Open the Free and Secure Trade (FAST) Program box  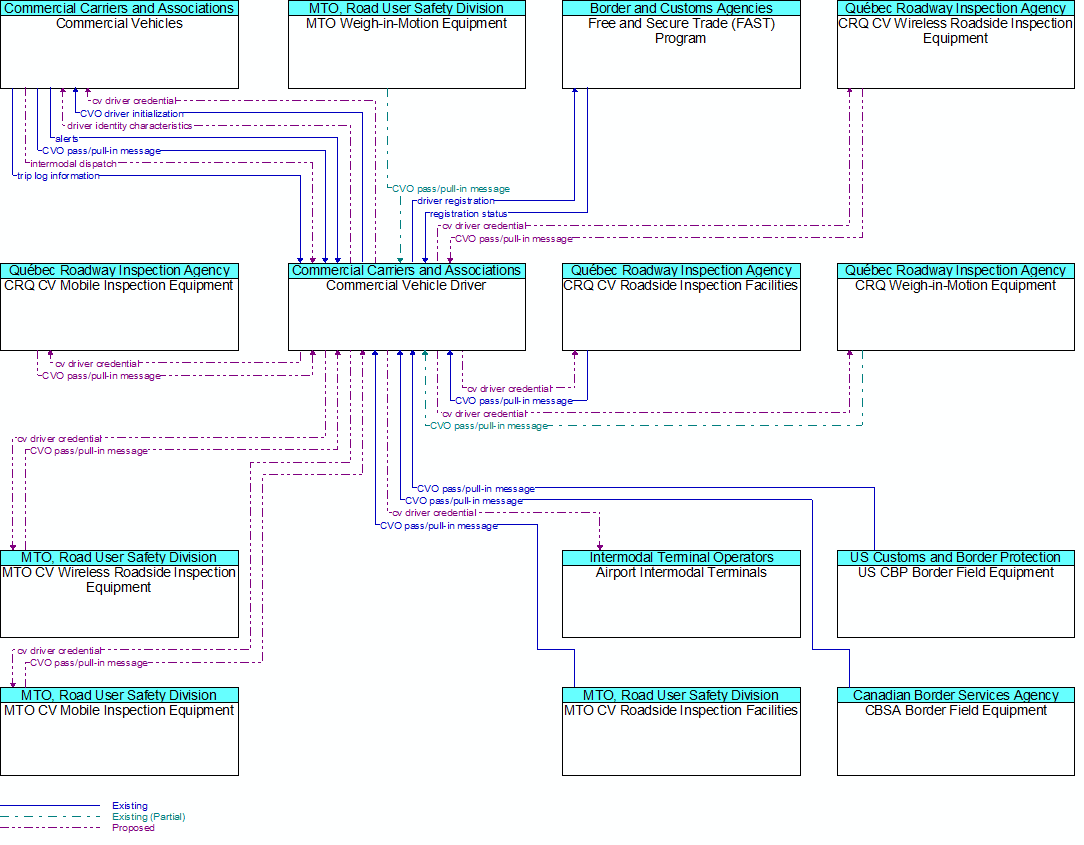(x=681, y=44)
